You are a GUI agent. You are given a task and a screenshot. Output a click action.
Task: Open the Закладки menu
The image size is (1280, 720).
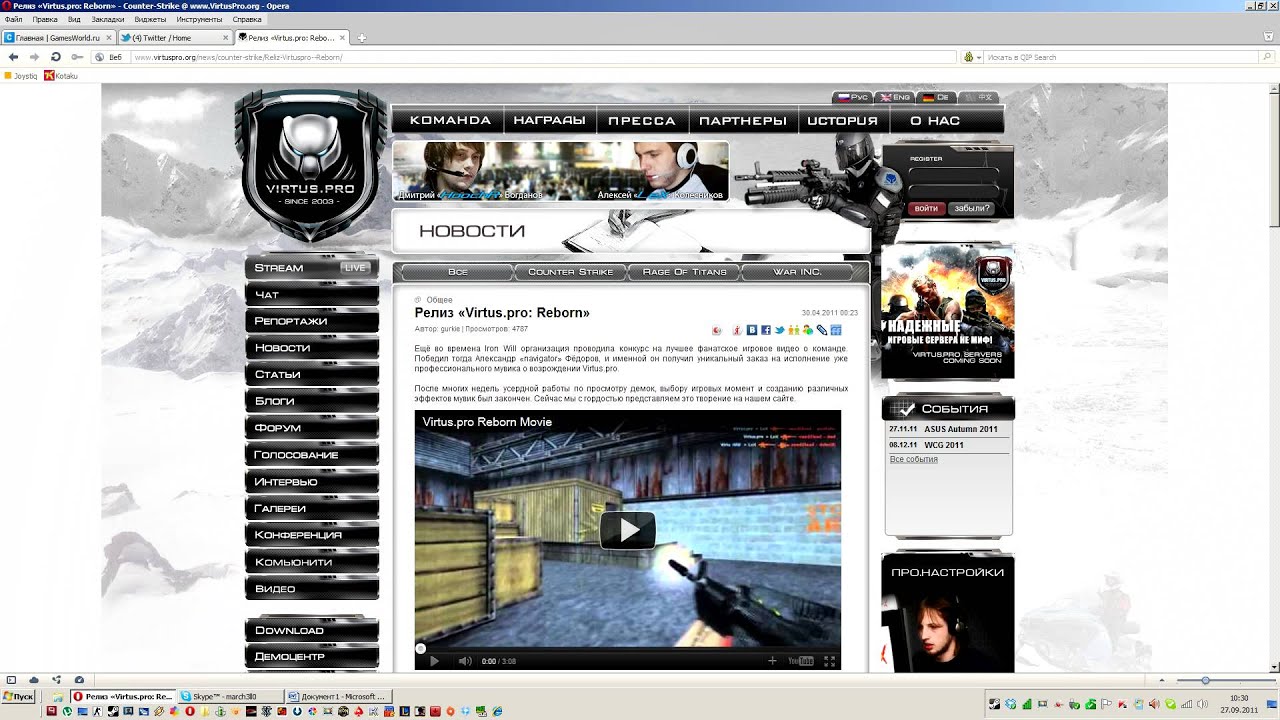point(108,19)
